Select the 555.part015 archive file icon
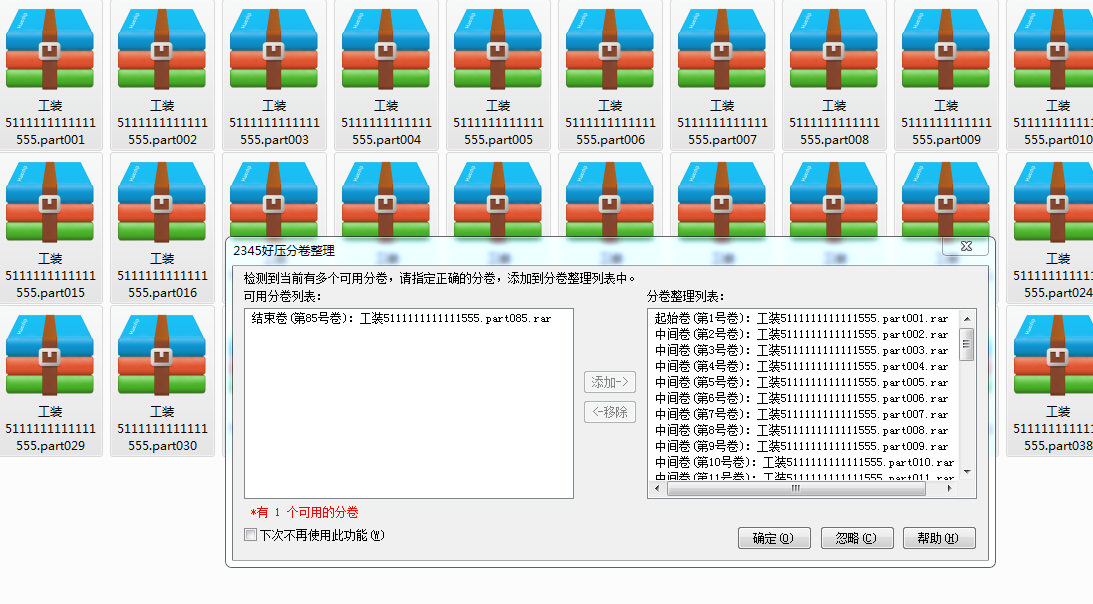 pyautogui.click(x=50, y=202)
